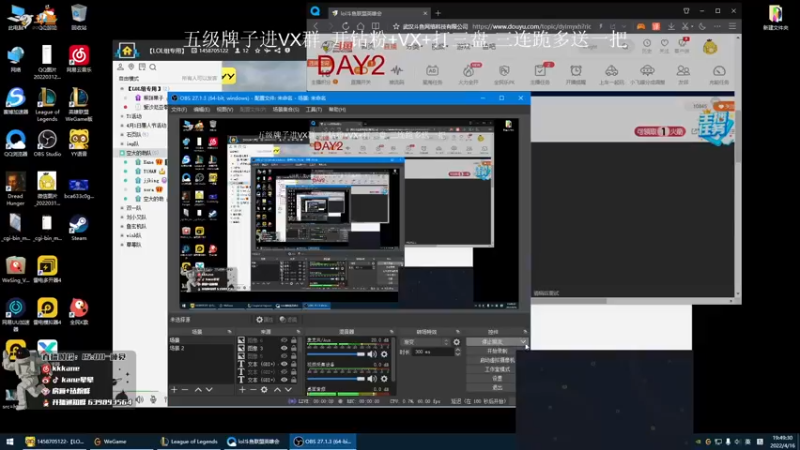Toggle visibility of first text source
The width and height of the screenshot is (800, 450).
pyautogui.click(x=284, y=364)
